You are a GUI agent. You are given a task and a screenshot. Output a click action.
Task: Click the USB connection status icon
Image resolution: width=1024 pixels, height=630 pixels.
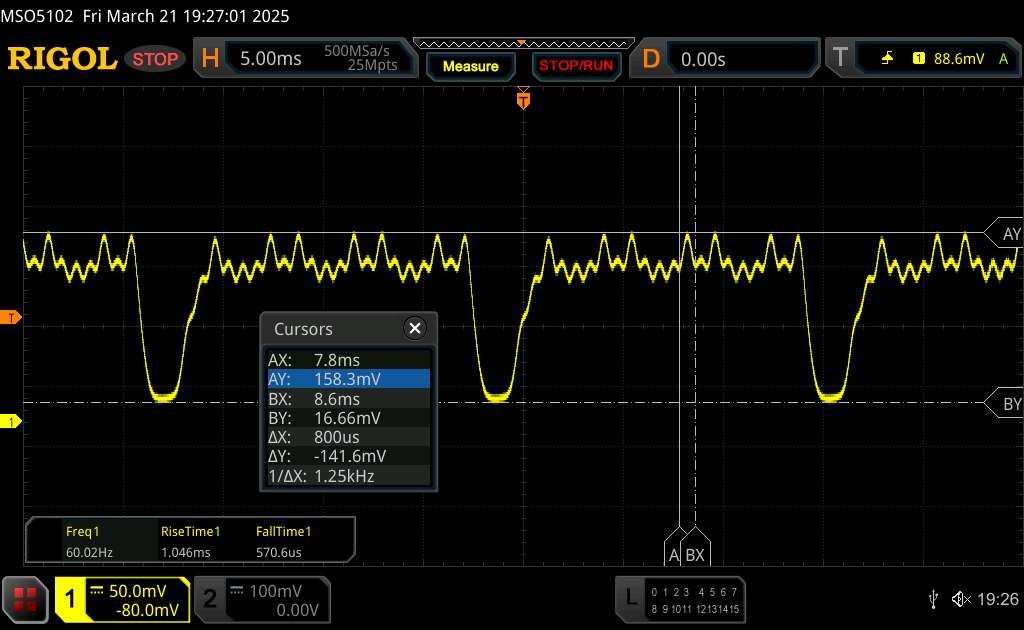[x=933, y=599]
